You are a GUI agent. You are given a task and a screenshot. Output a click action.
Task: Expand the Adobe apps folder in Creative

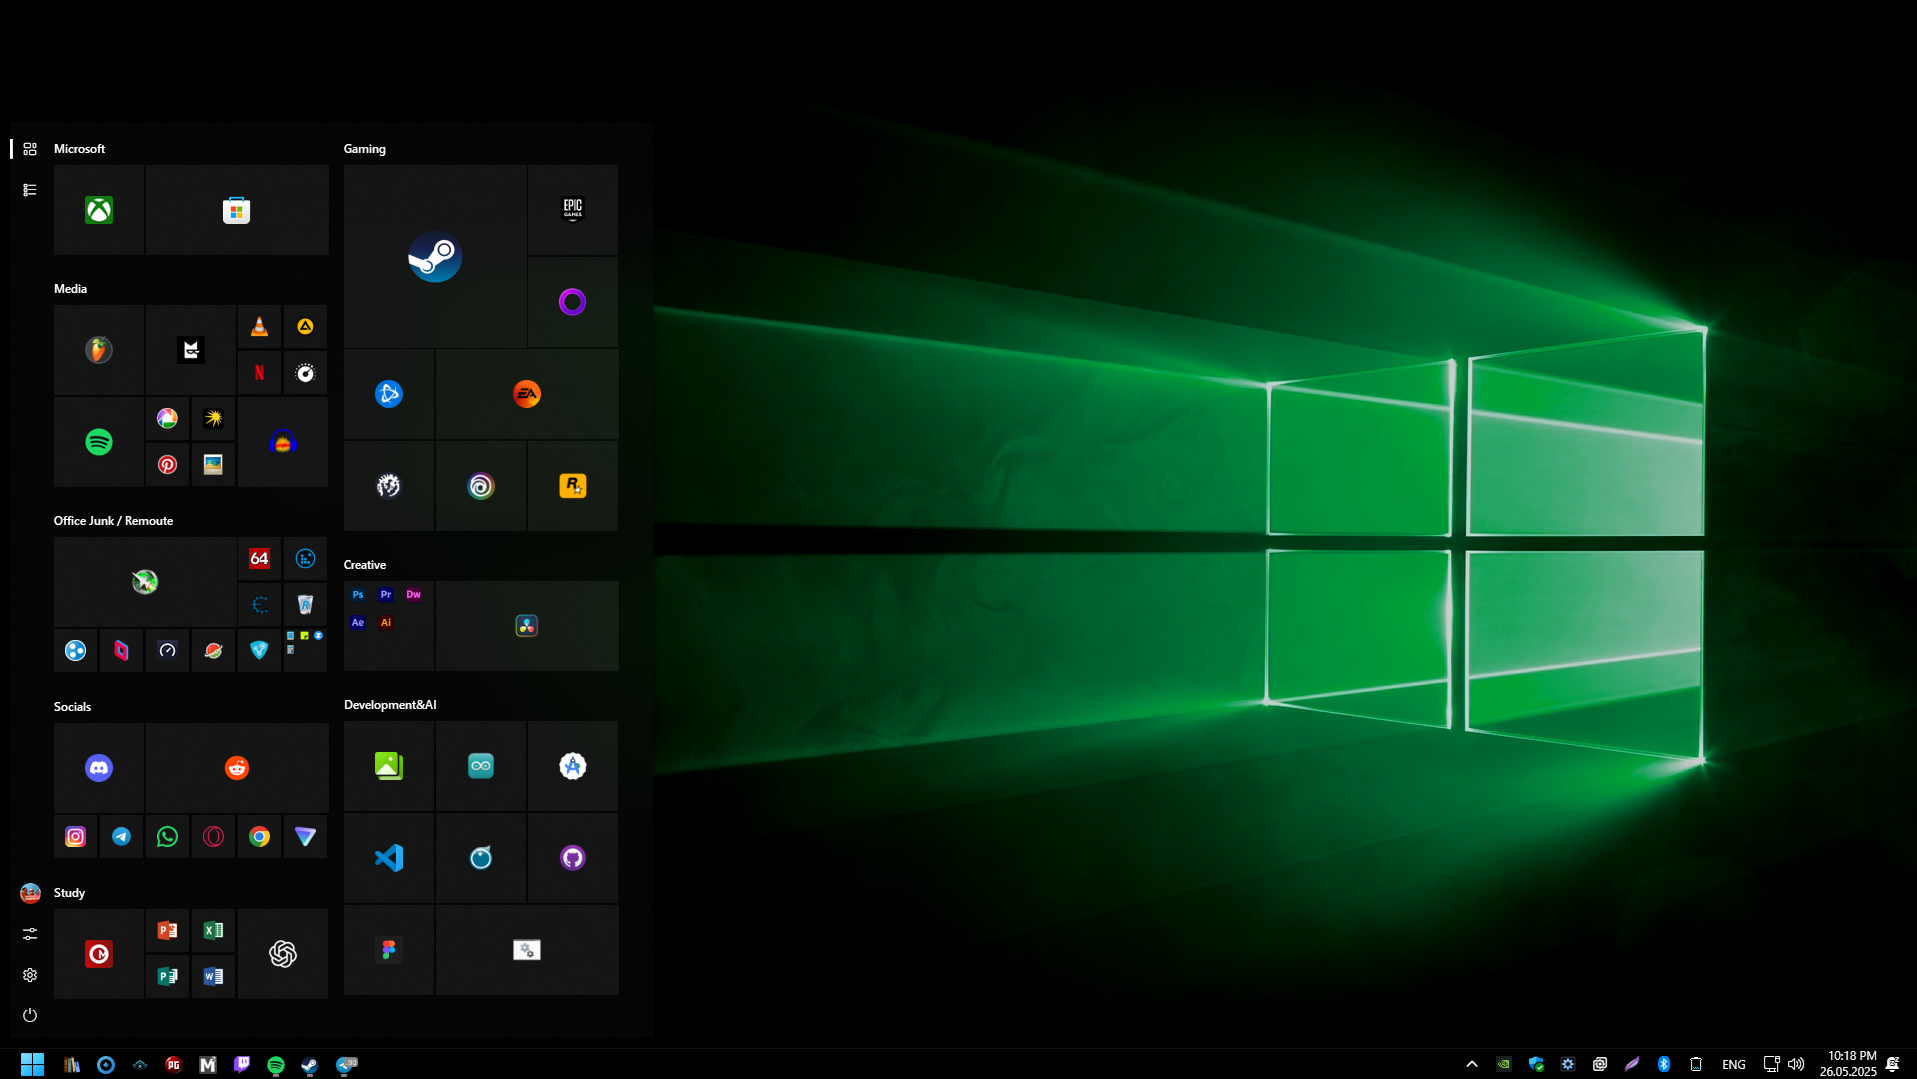389,626
